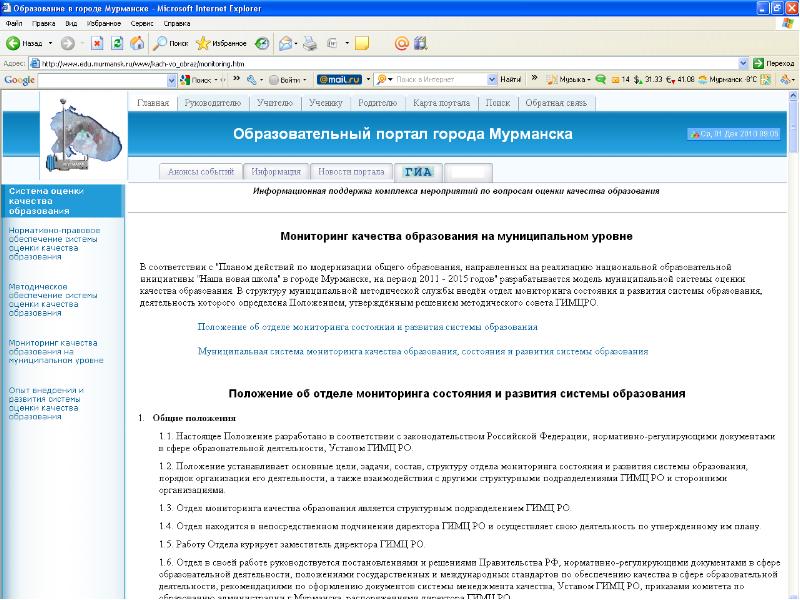Go to Home page via house icon
Screen dimensions: 800x600
136,43
